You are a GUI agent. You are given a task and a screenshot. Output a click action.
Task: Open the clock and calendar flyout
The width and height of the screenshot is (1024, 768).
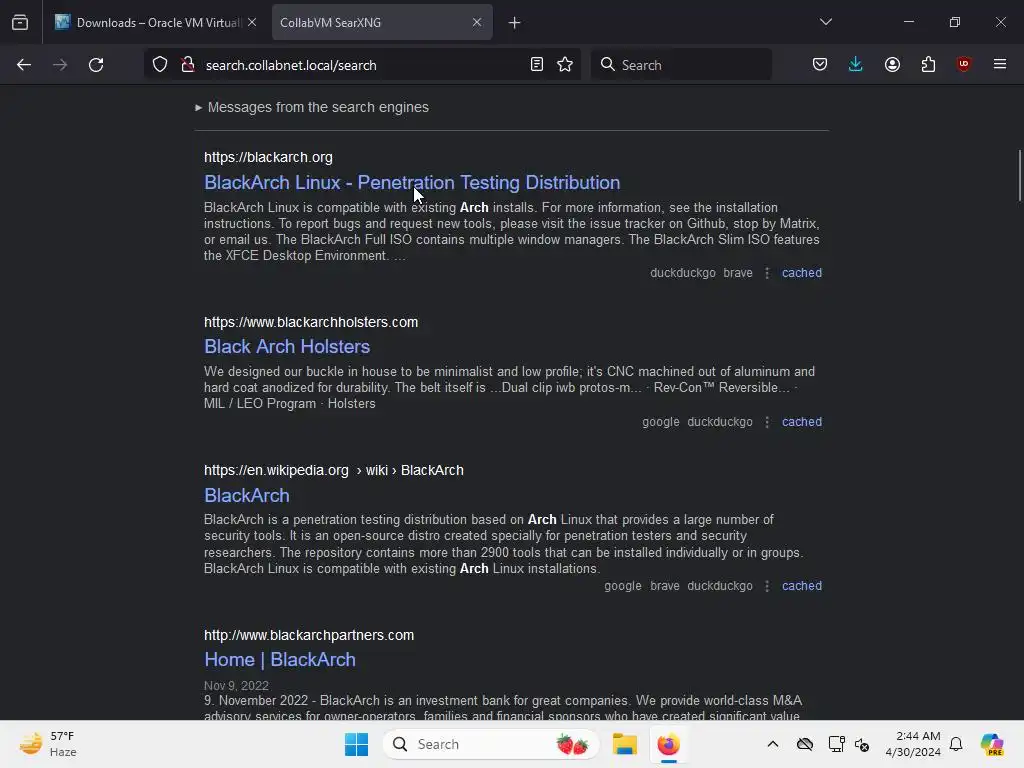pyautogui.click(x=913, y=744)
